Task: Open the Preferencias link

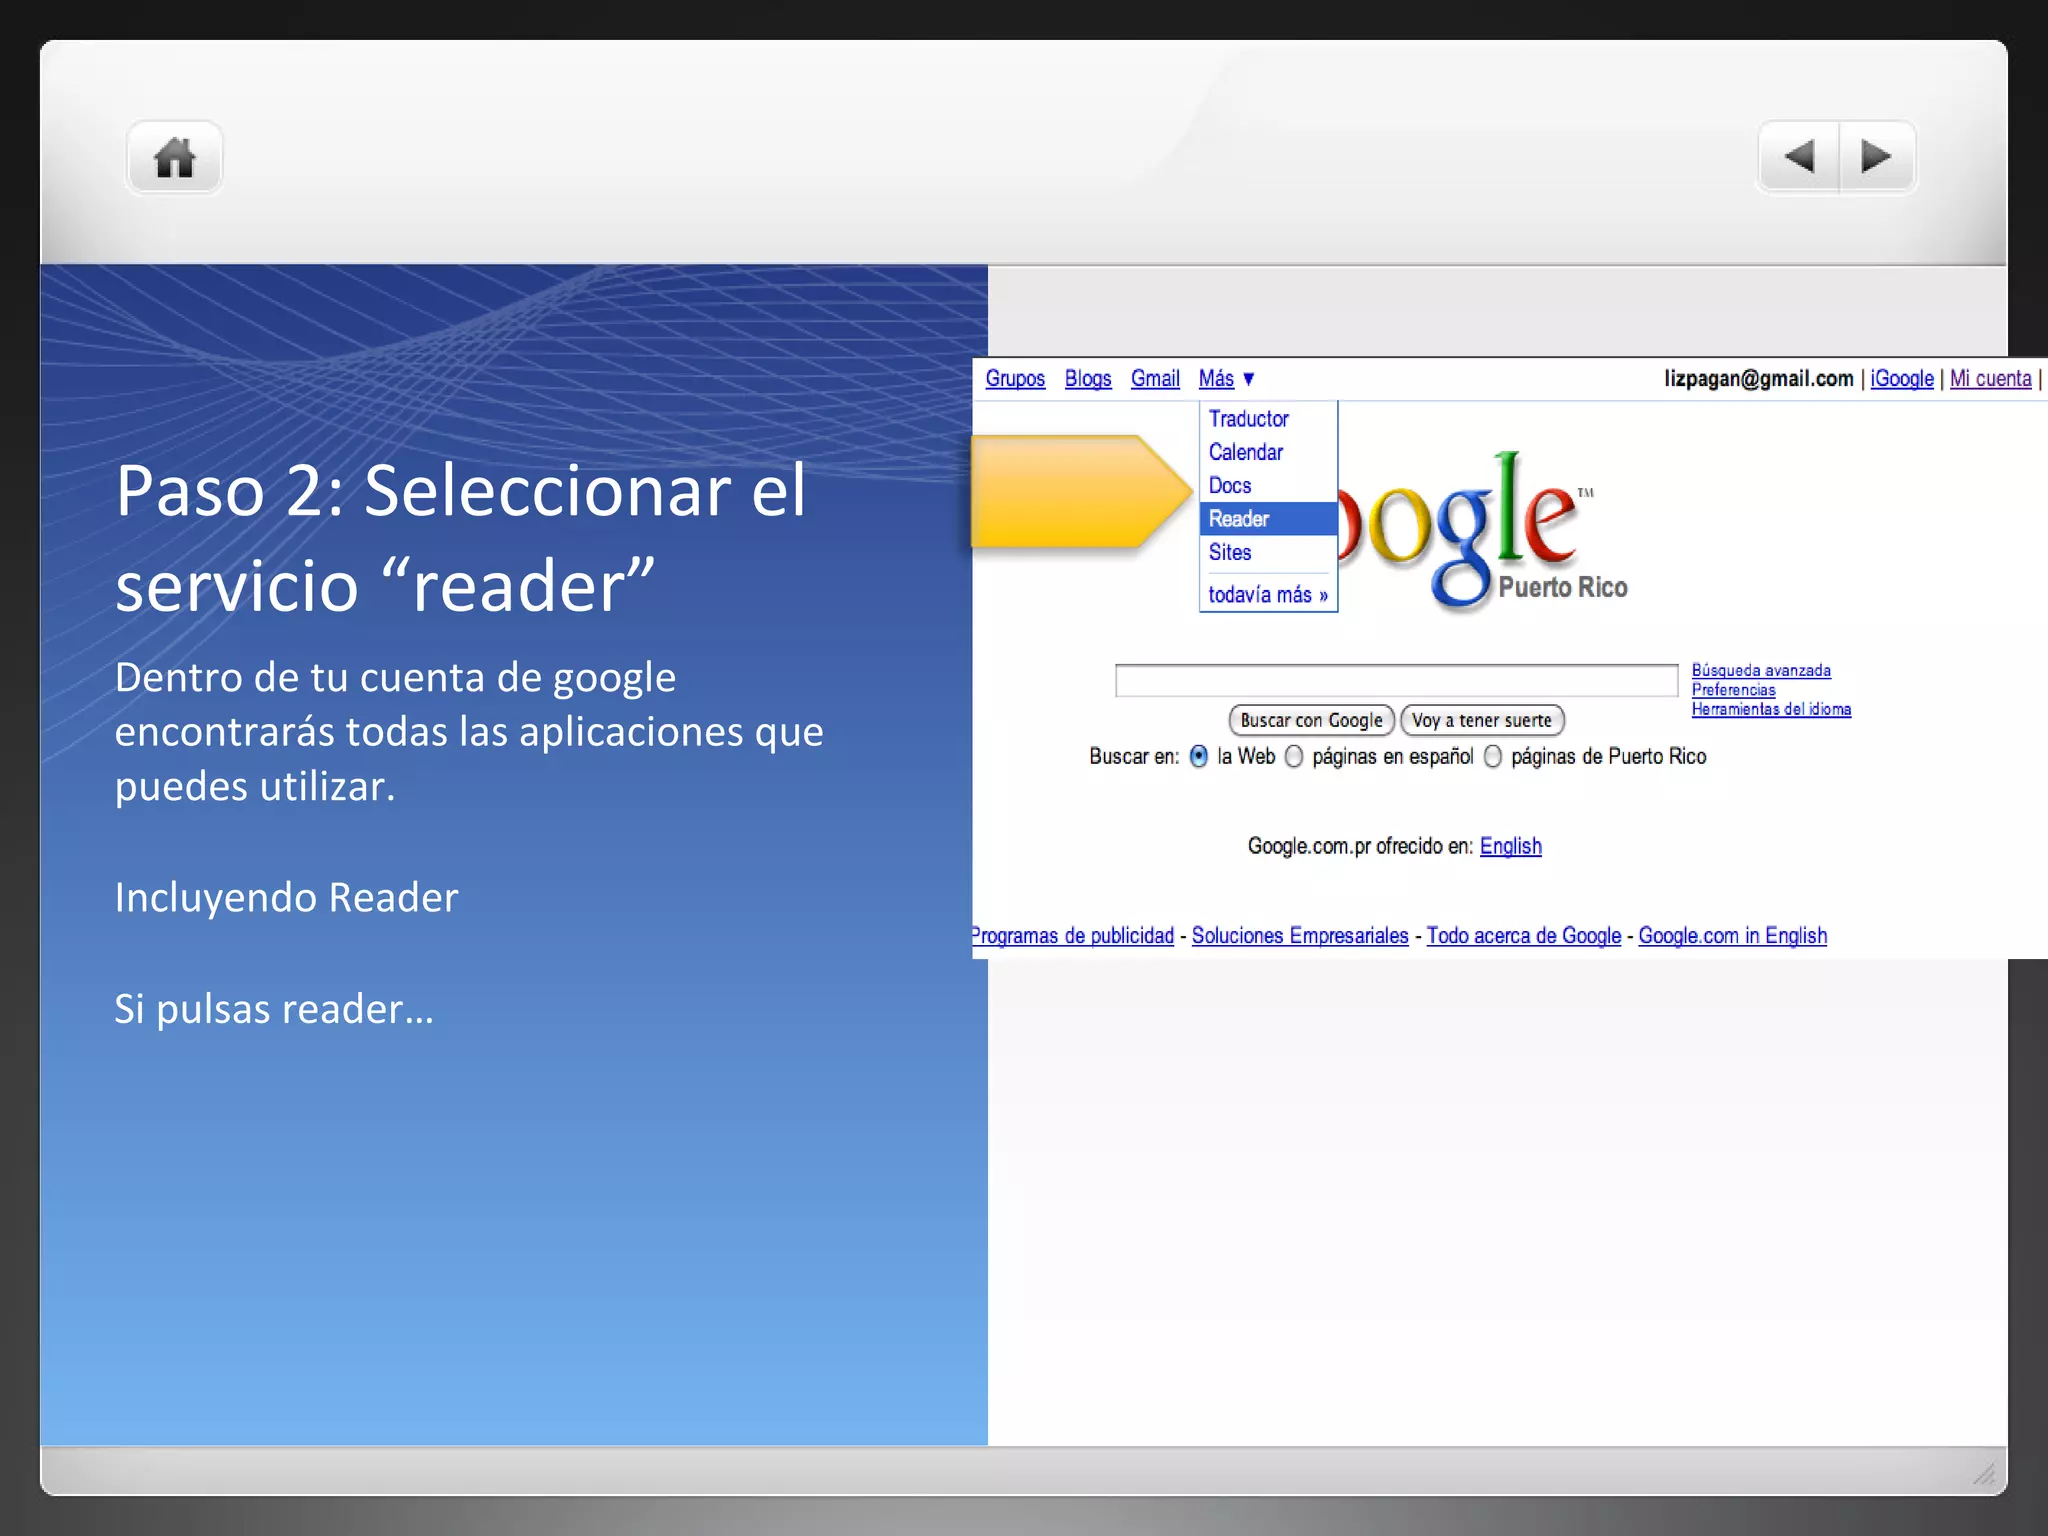Action: click(x=1733, y=690)
